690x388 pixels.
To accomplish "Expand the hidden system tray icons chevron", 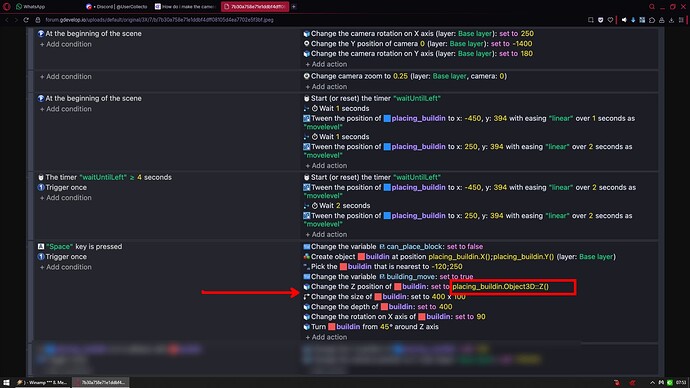I will (x=652, y=382).
